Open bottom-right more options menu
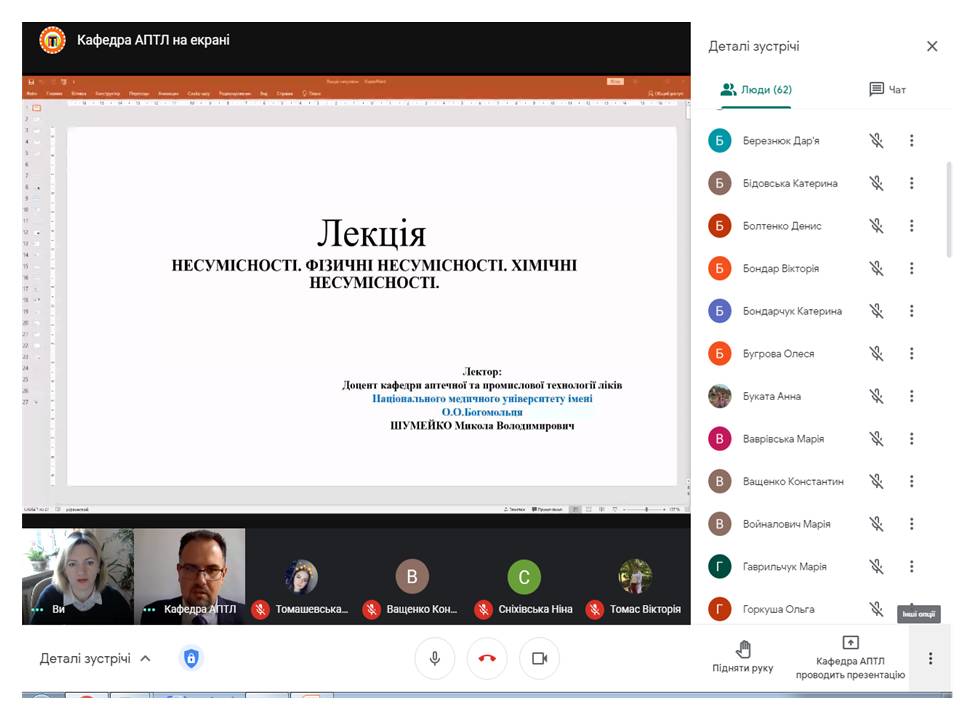 [x=931, y=658]
